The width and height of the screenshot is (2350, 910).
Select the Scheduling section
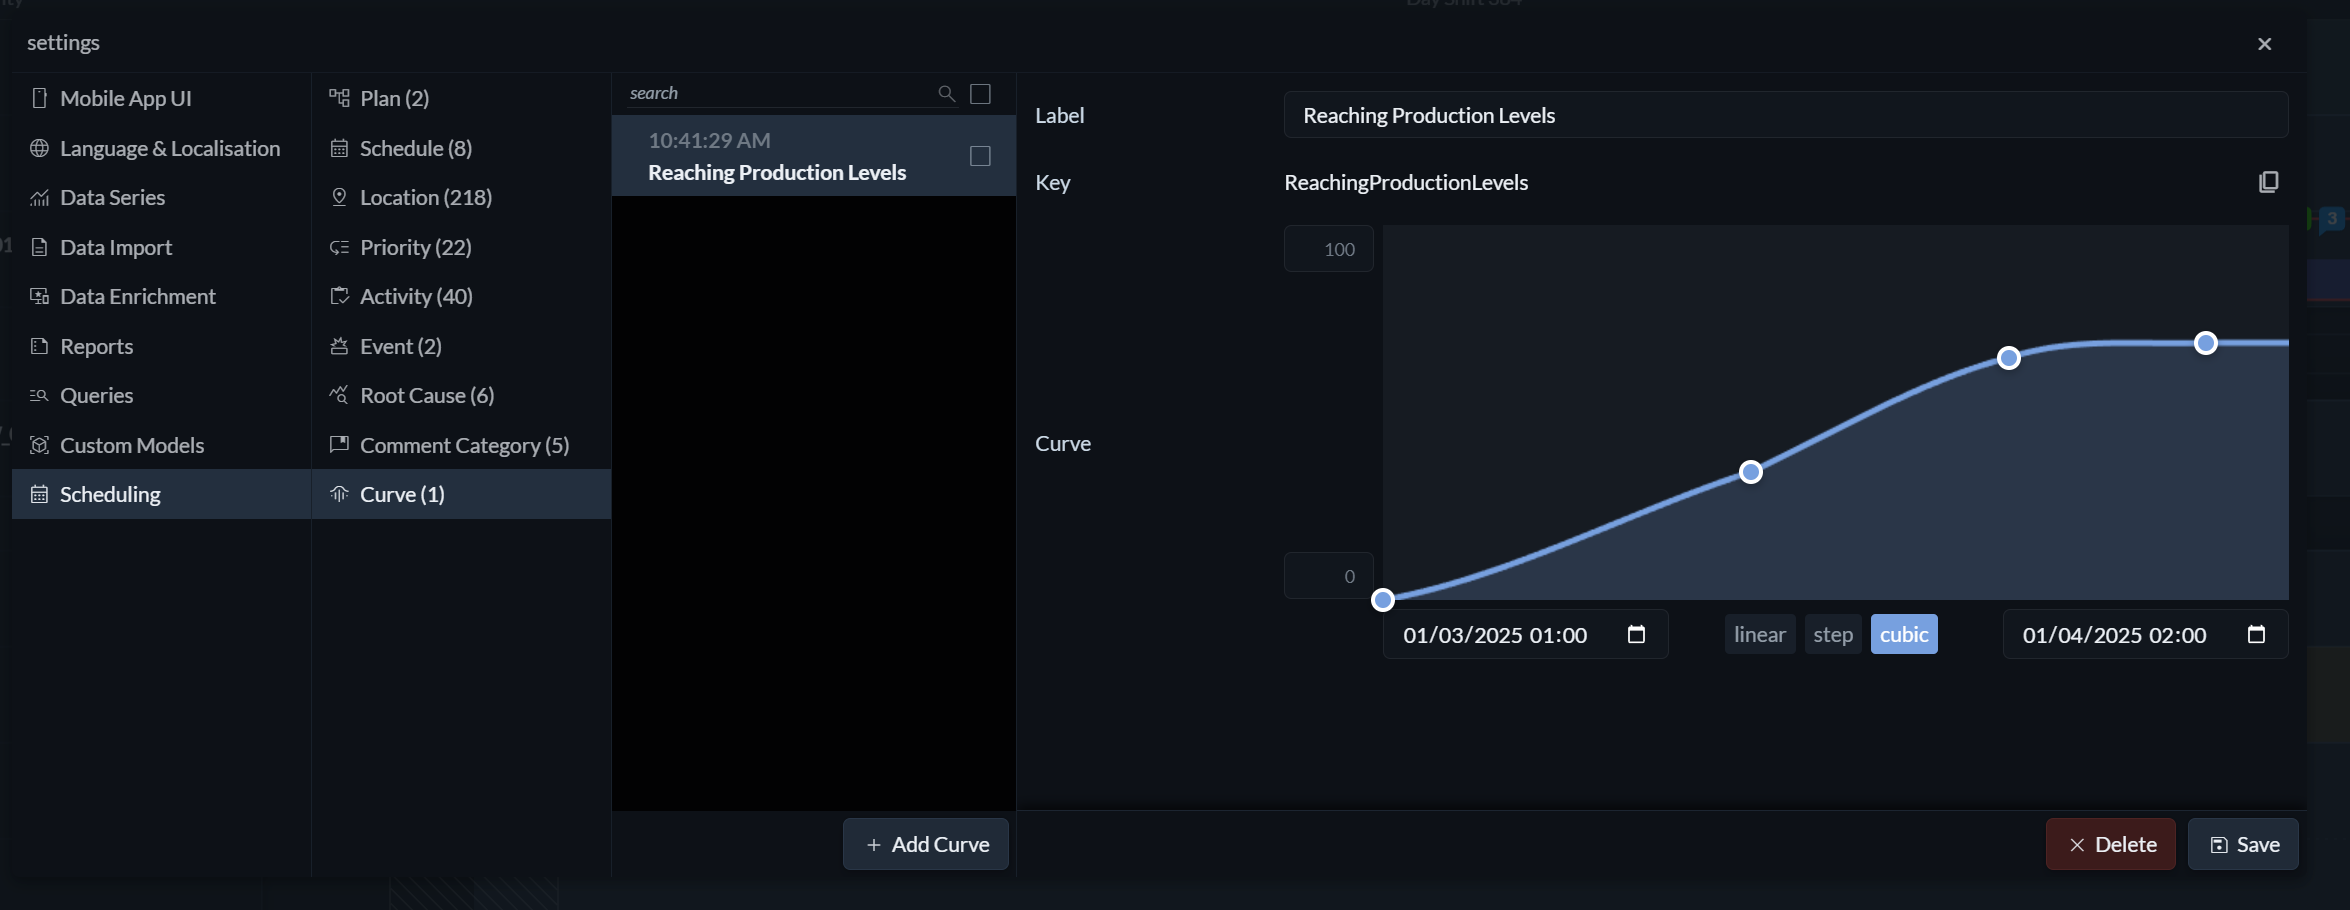(161, 494)
